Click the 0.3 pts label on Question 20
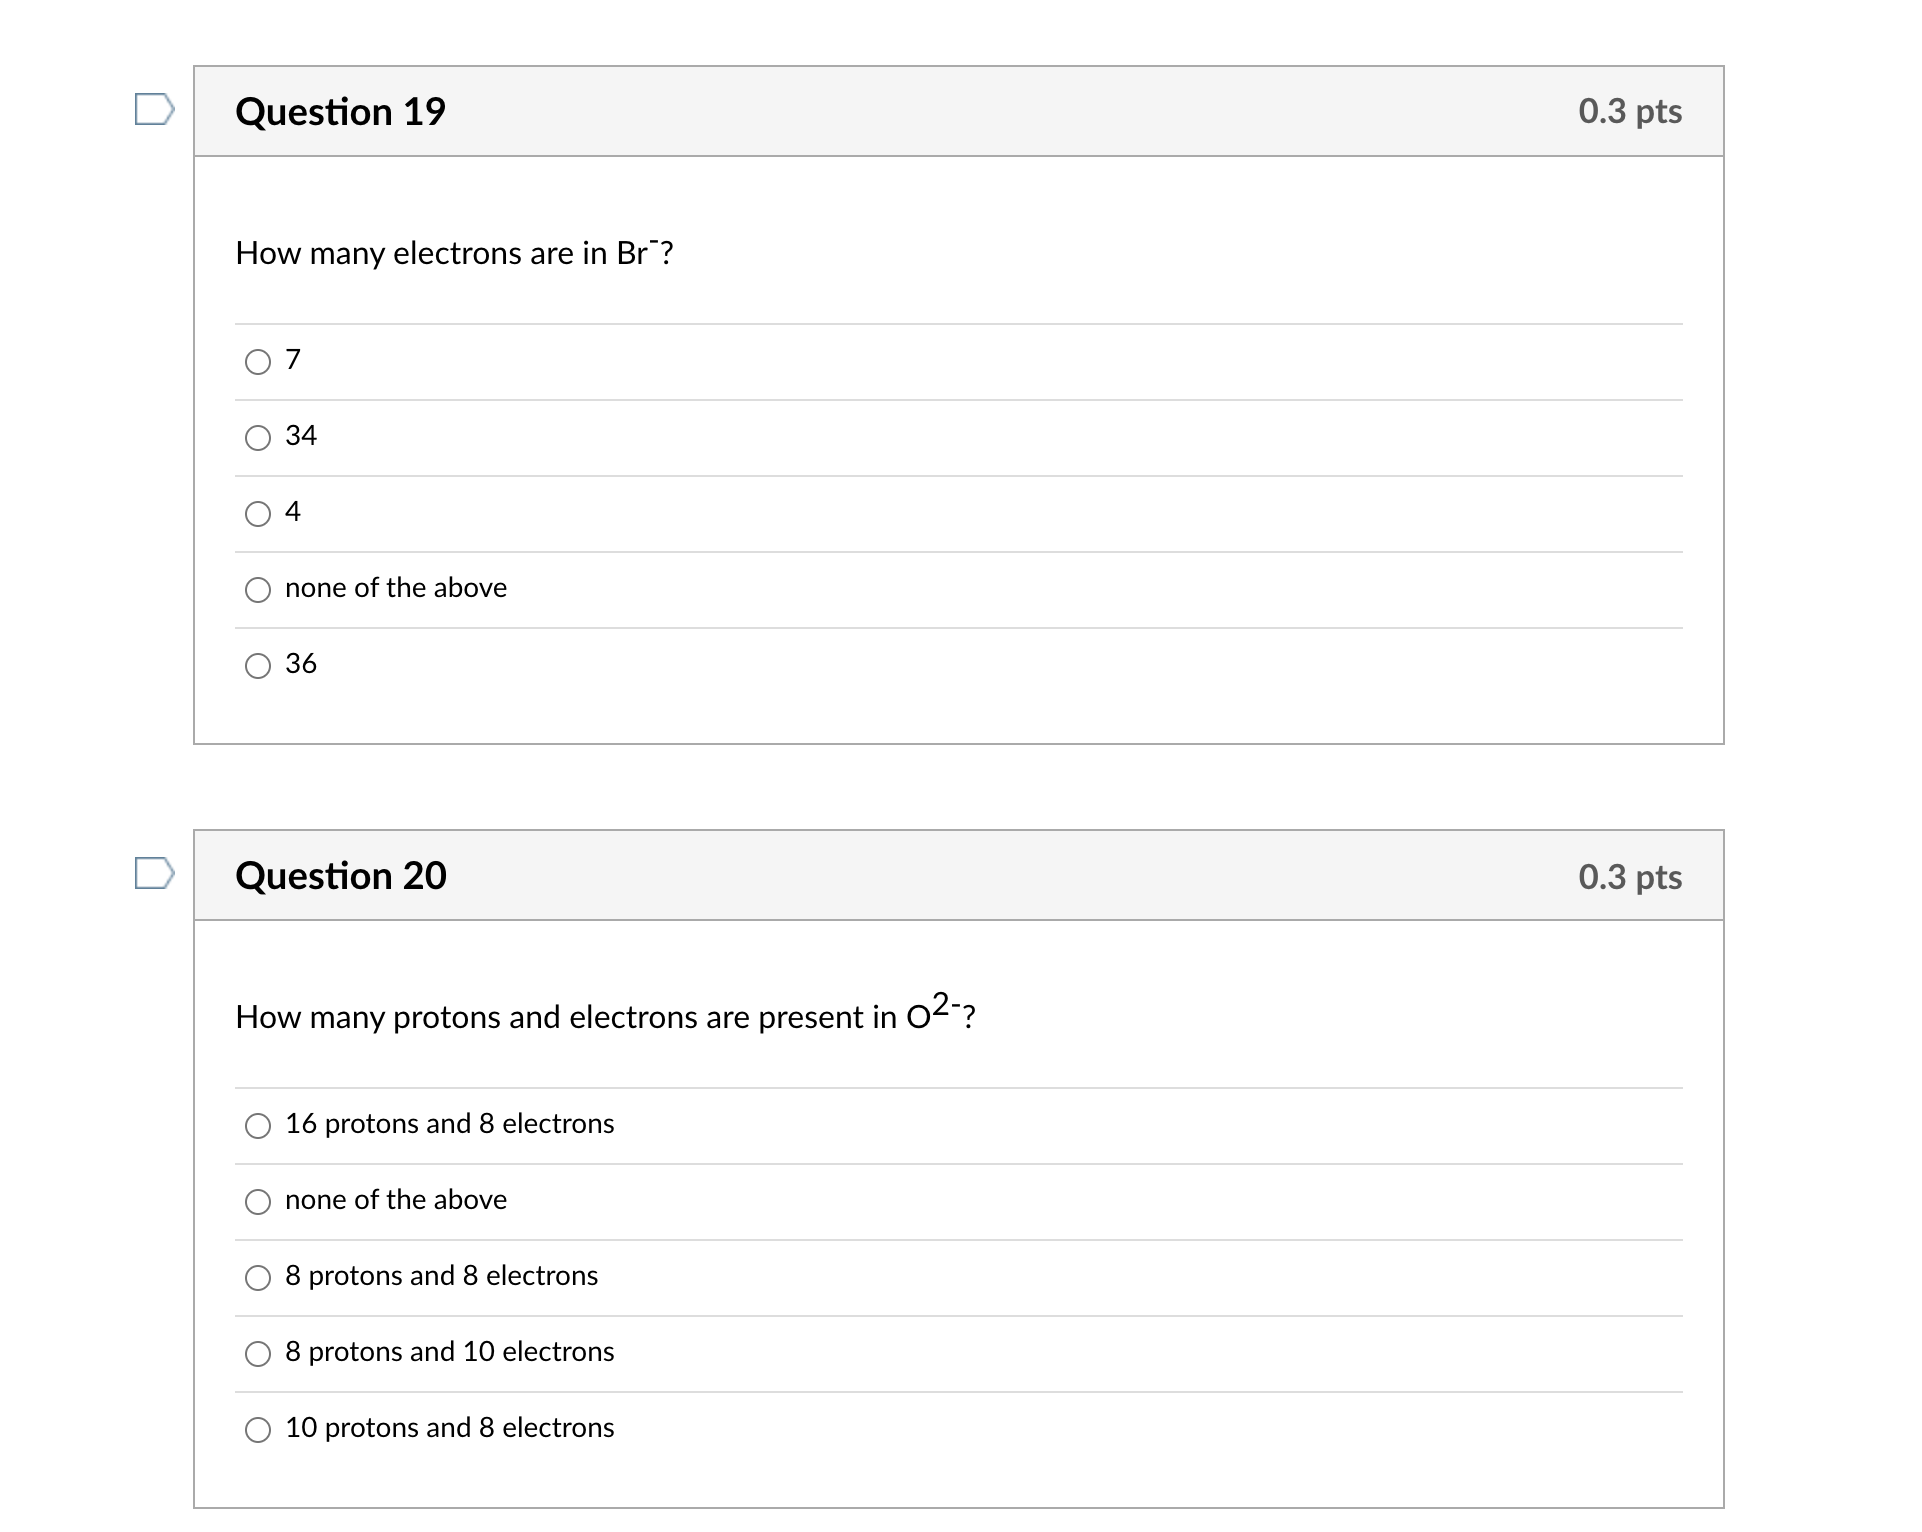Screen dimensions: 1922x1532 click(x=1630, y=877)
